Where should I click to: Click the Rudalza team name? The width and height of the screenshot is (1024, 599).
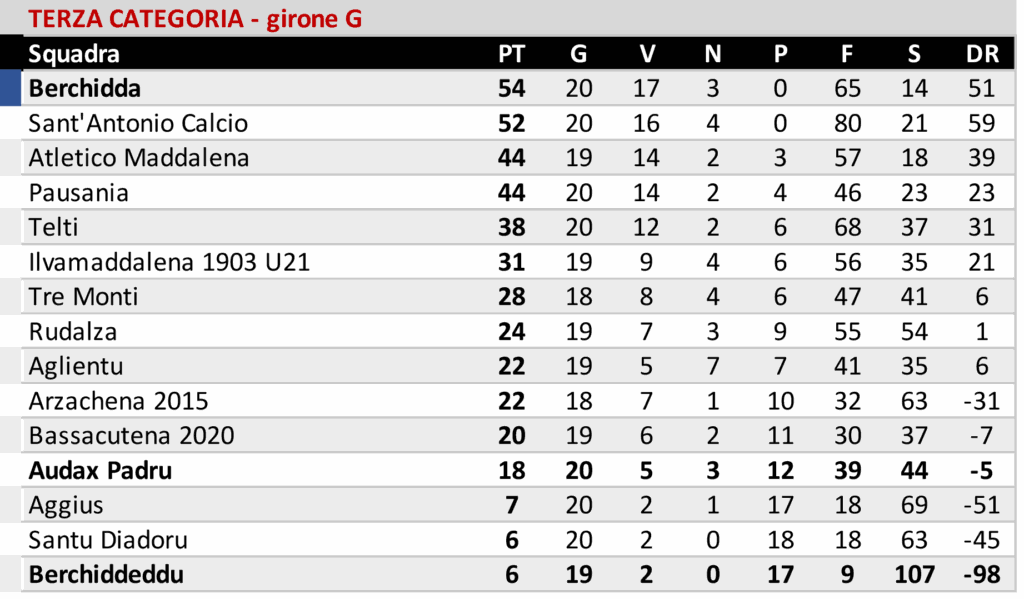click(74, 332)
